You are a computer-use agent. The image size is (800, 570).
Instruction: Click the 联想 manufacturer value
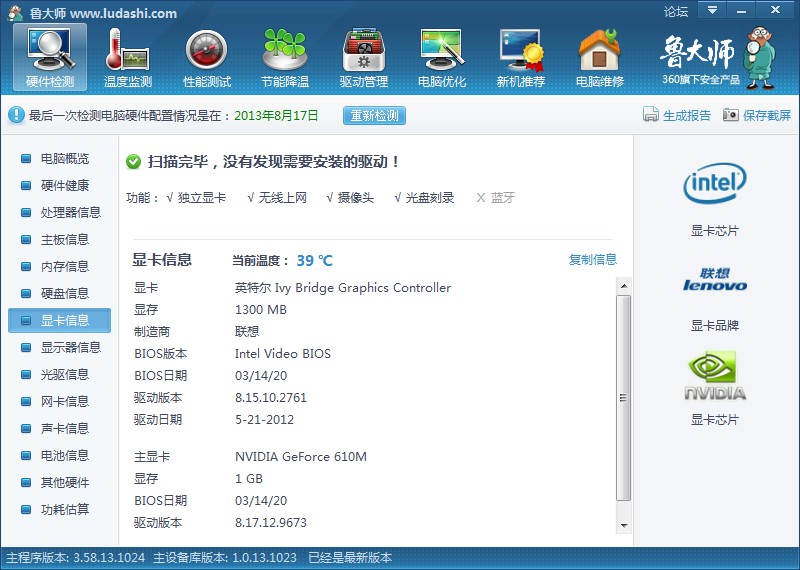pyautogui.click(x=247, y=332)
